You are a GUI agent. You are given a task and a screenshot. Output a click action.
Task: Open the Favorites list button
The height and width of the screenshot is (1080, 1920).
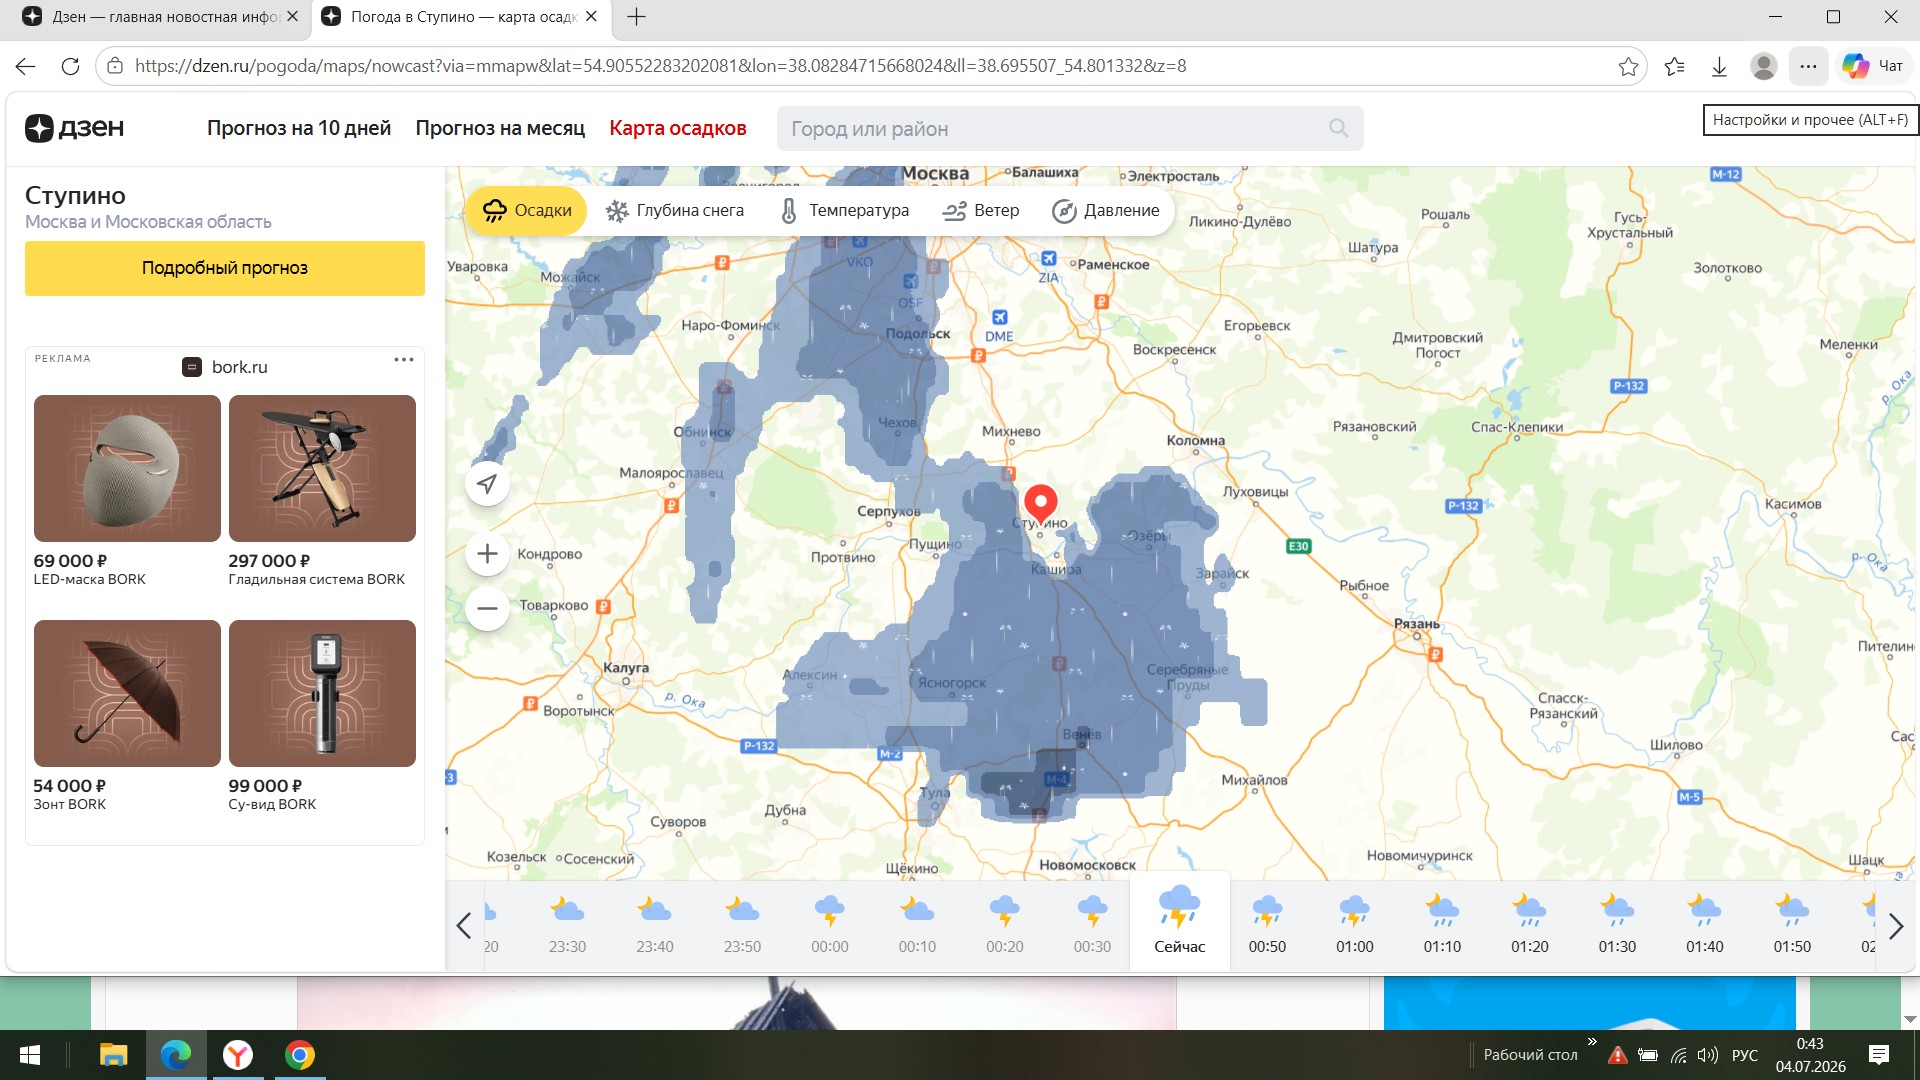click(x=1675, y=66)
